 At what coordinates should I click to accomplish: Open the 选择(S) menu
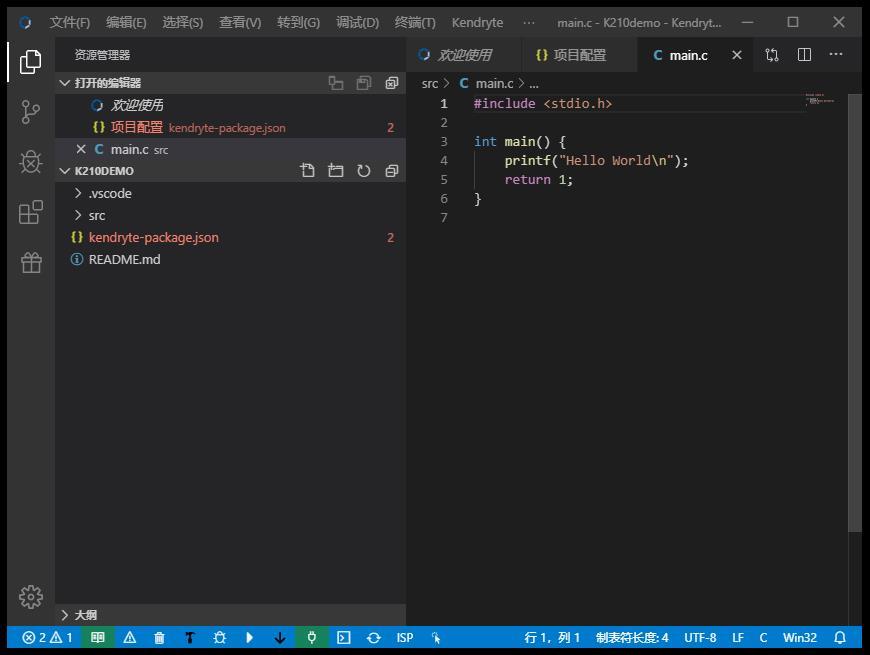[183, 23]
